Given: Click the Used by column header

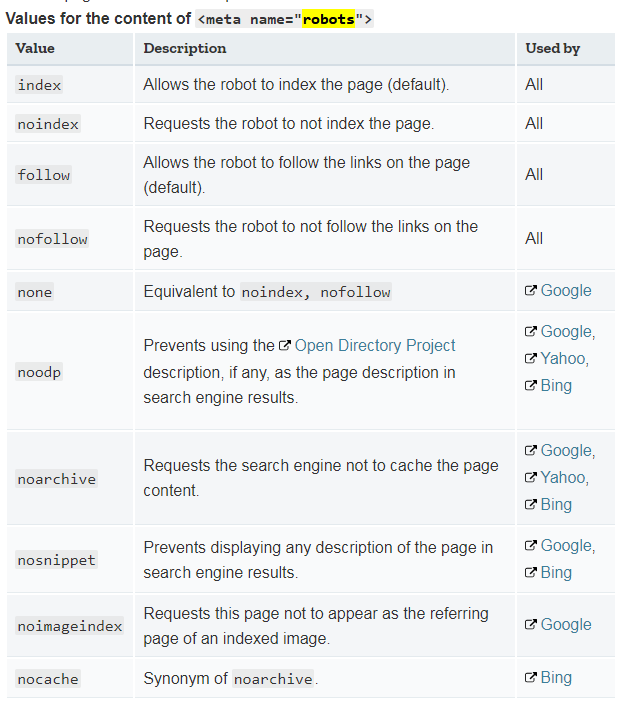Looking at the screenshot, I should [x=552, y=48].
